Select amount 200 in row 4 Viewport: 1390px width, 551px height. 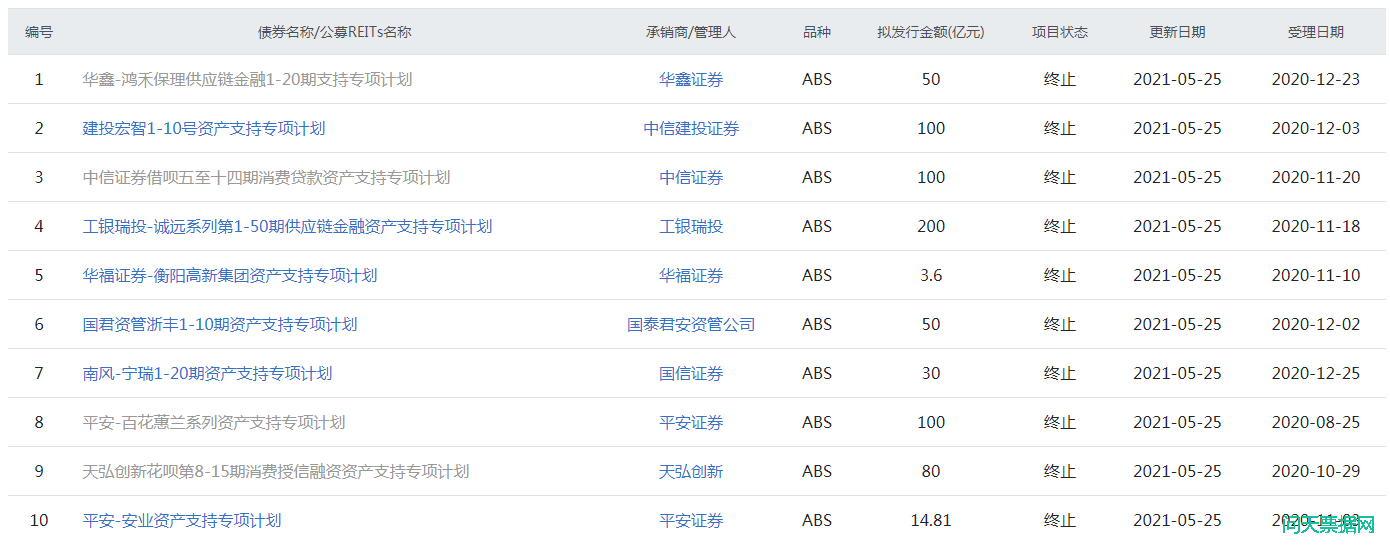931,226
